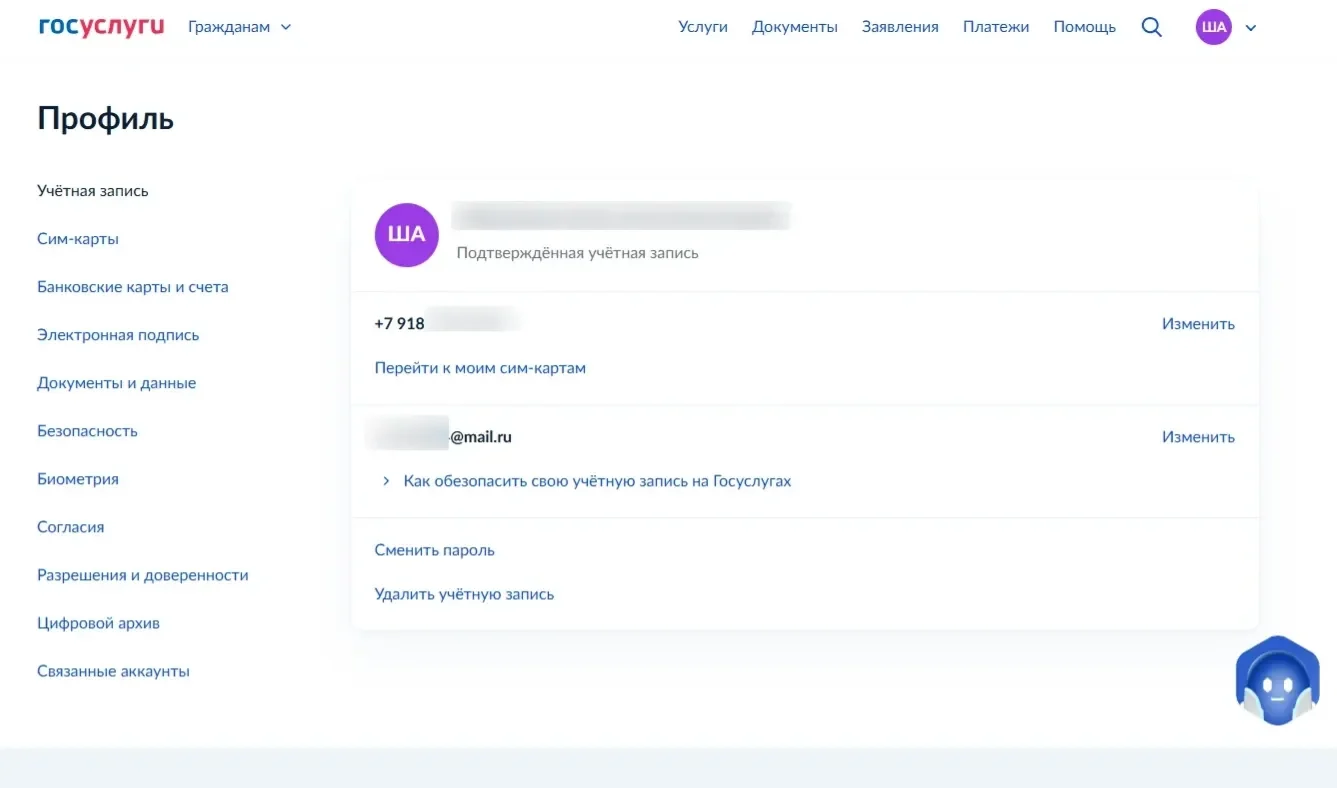Open the Услуги menu
The image size is (1337, 788).
(x=703, y=27)
